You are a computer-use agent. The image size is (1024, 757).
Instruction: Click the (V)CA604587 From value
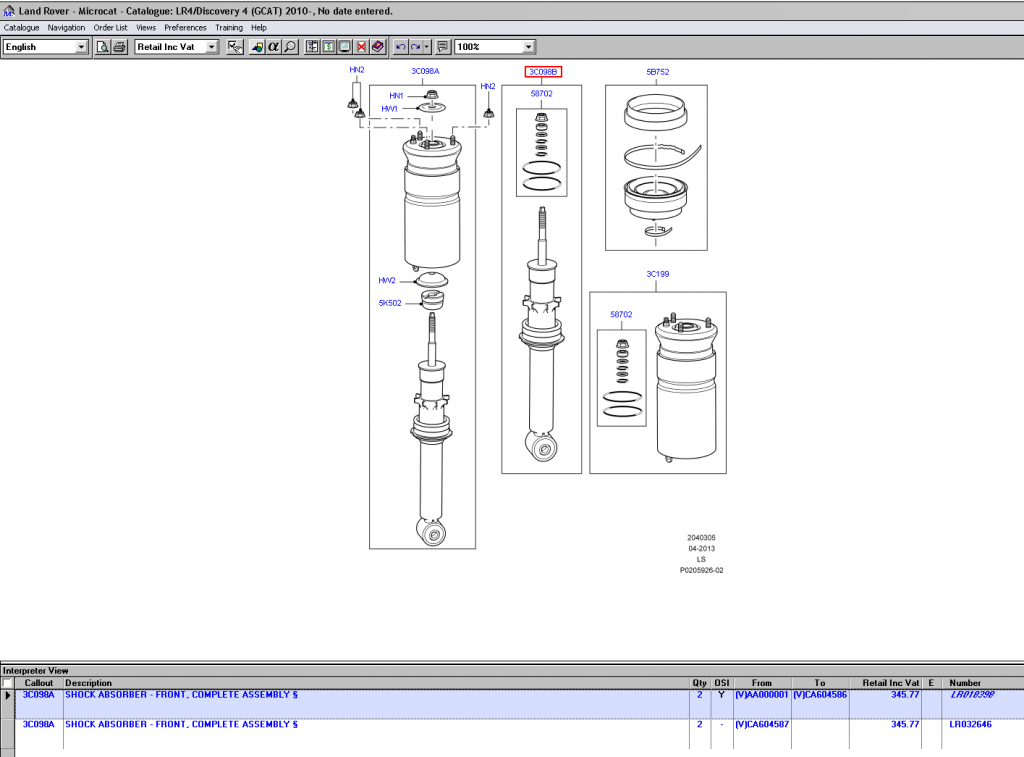coord(761,724)
